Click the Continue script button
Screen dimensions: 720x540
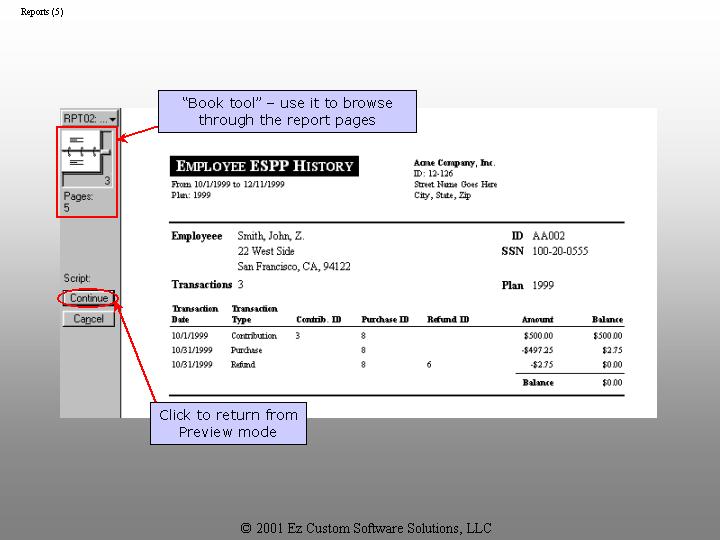[89, 298]
